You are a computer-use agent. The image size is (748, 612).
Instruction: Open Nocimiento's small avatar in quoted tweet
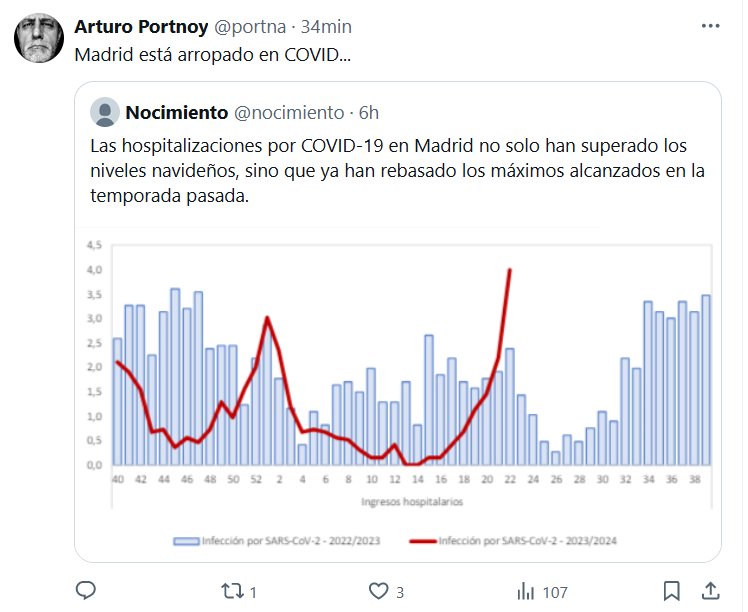point(104,112)
